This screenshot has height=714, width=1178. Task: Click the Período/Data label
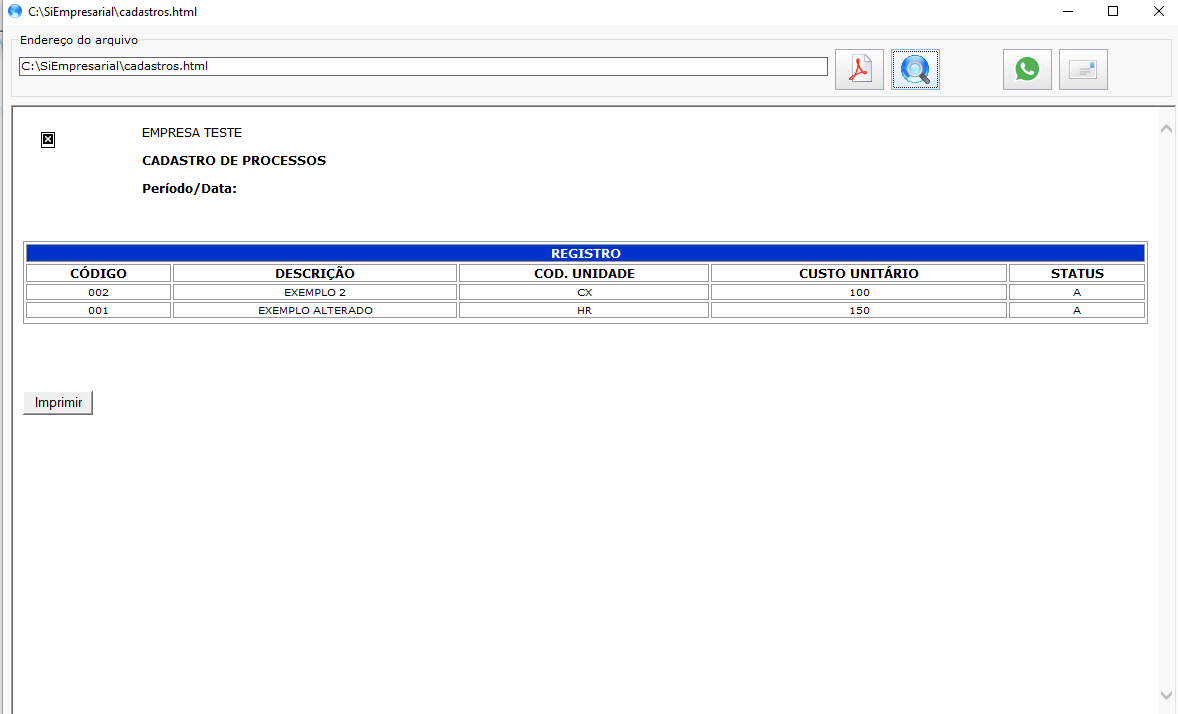[x=189, y=189]
